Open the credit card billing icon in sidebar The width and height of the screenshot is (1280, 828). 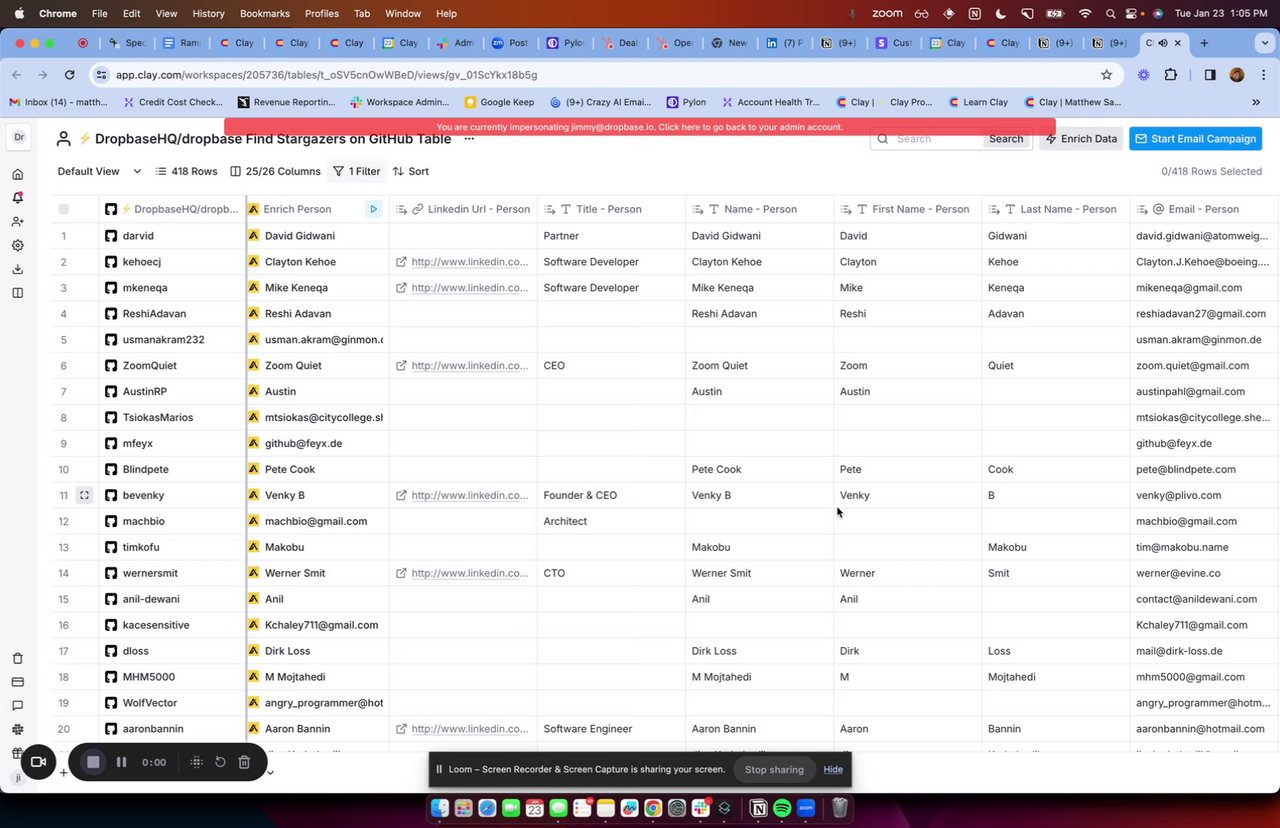pyautogui.click(x=18, y=682)
